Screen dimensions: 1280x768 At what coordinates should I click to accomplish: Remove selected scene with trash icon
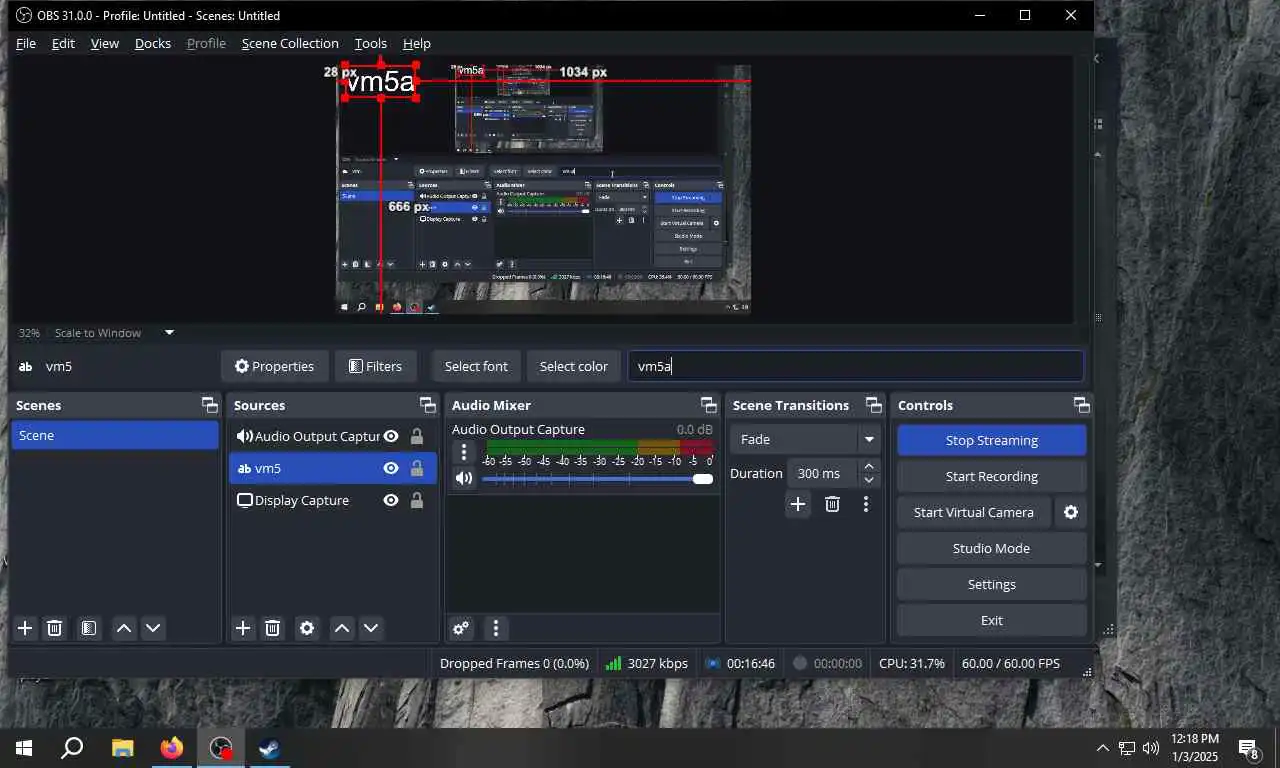click(x=55, y=628)
